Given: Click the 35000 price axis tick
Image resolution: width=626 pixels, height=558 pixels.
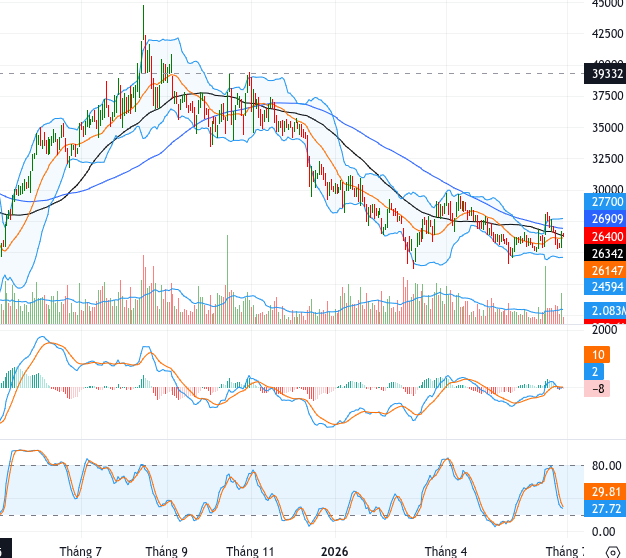Looking at the screenshot, I should [x=607, y=128].
